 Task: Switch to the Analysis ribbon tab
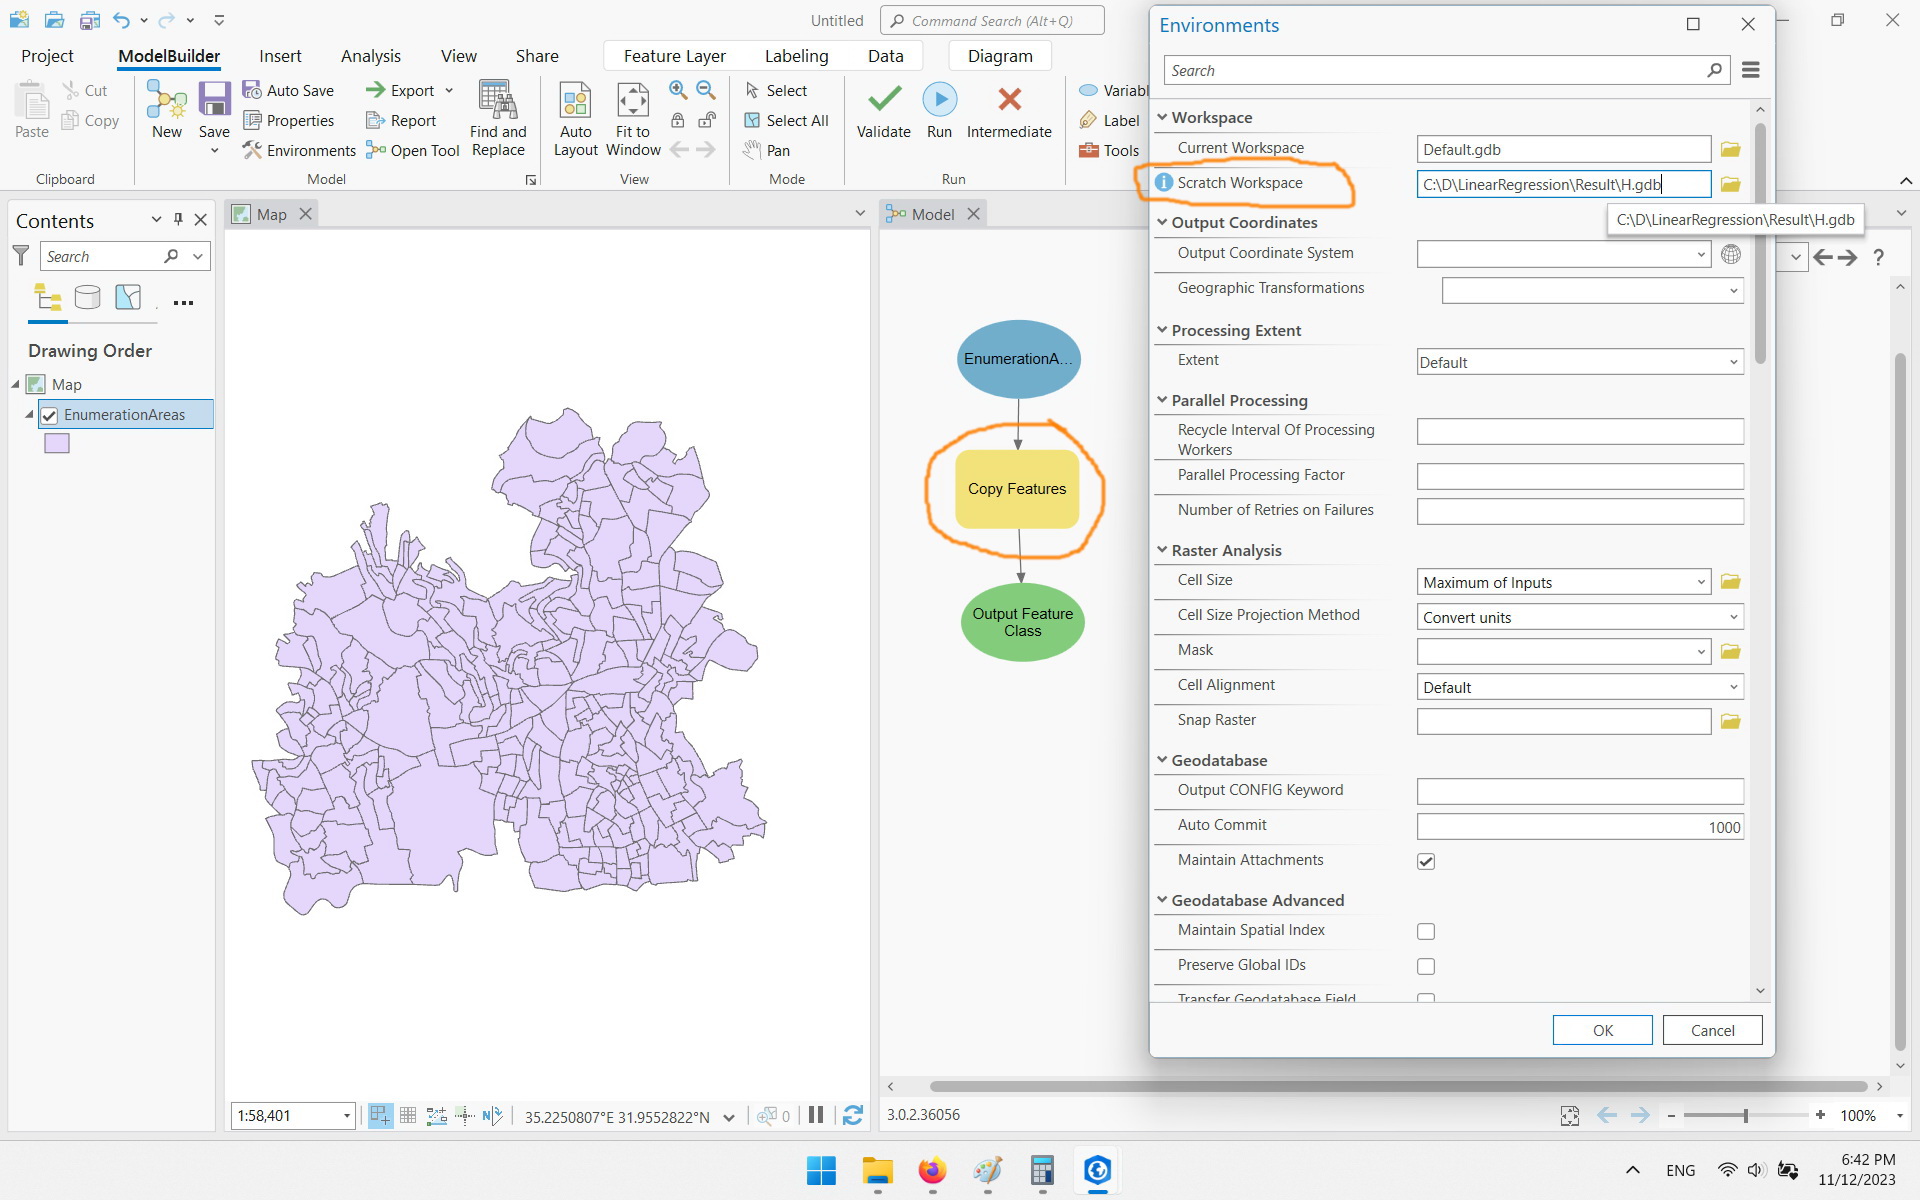click(x=370, y=56)
